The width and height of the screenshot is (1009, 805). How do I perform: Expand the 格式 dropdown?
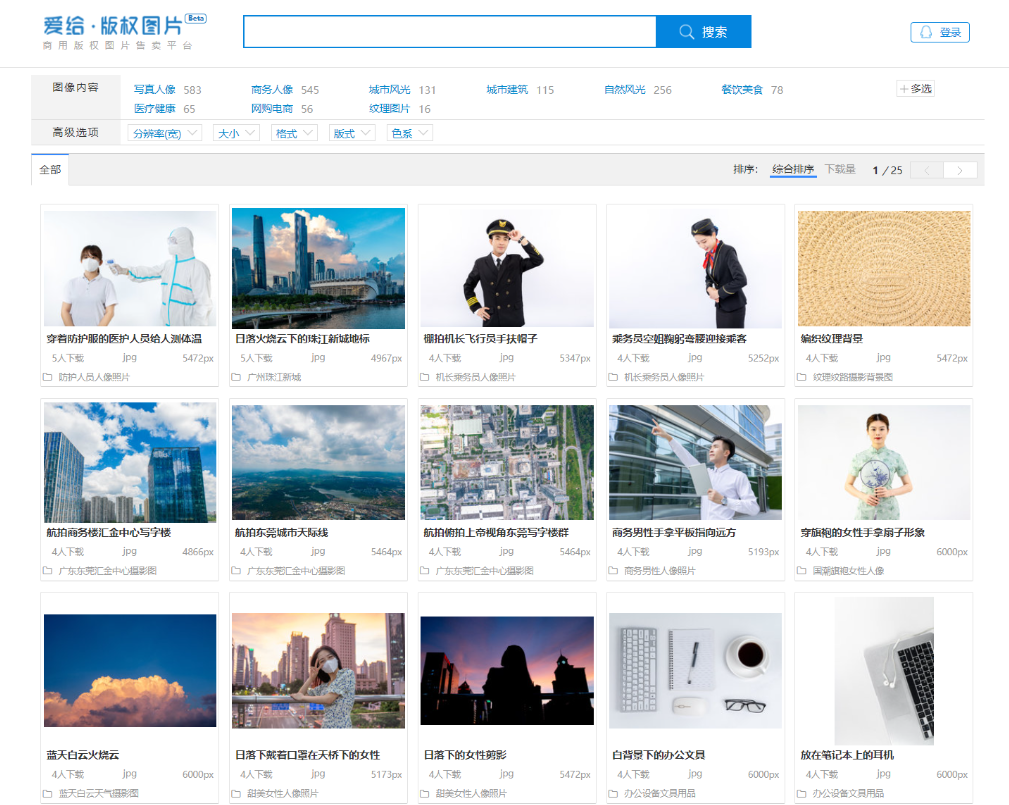[294, 133]
